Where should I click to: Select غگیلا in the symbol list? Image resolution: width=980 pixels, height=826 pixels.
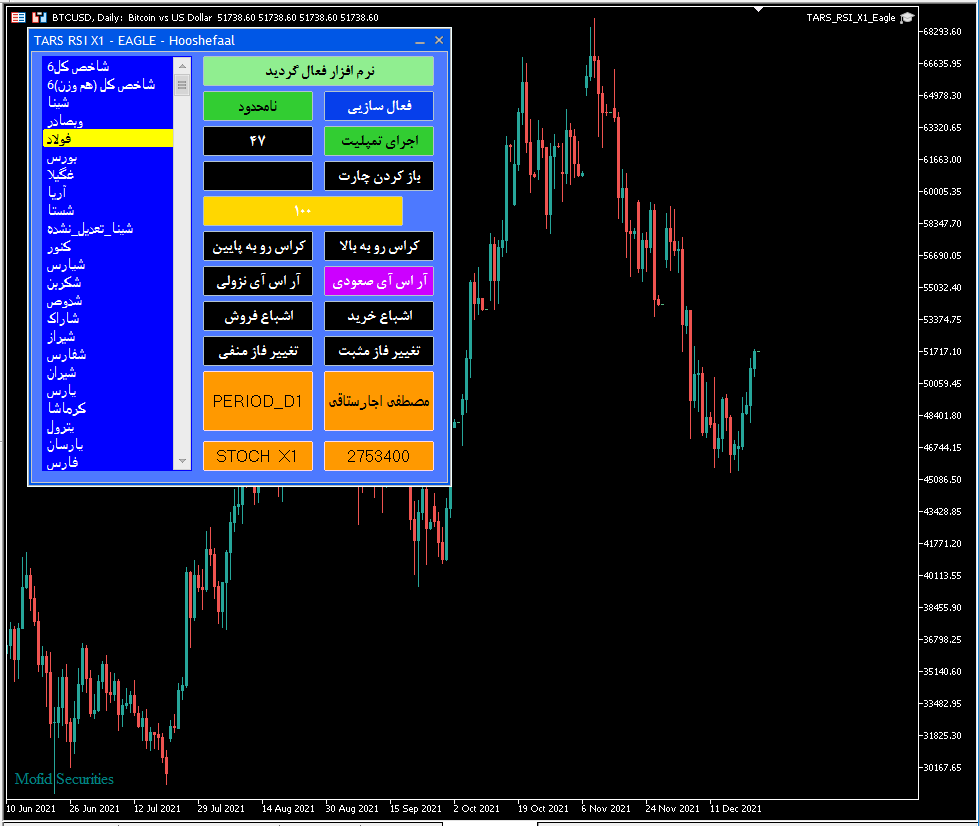point(108,174)
